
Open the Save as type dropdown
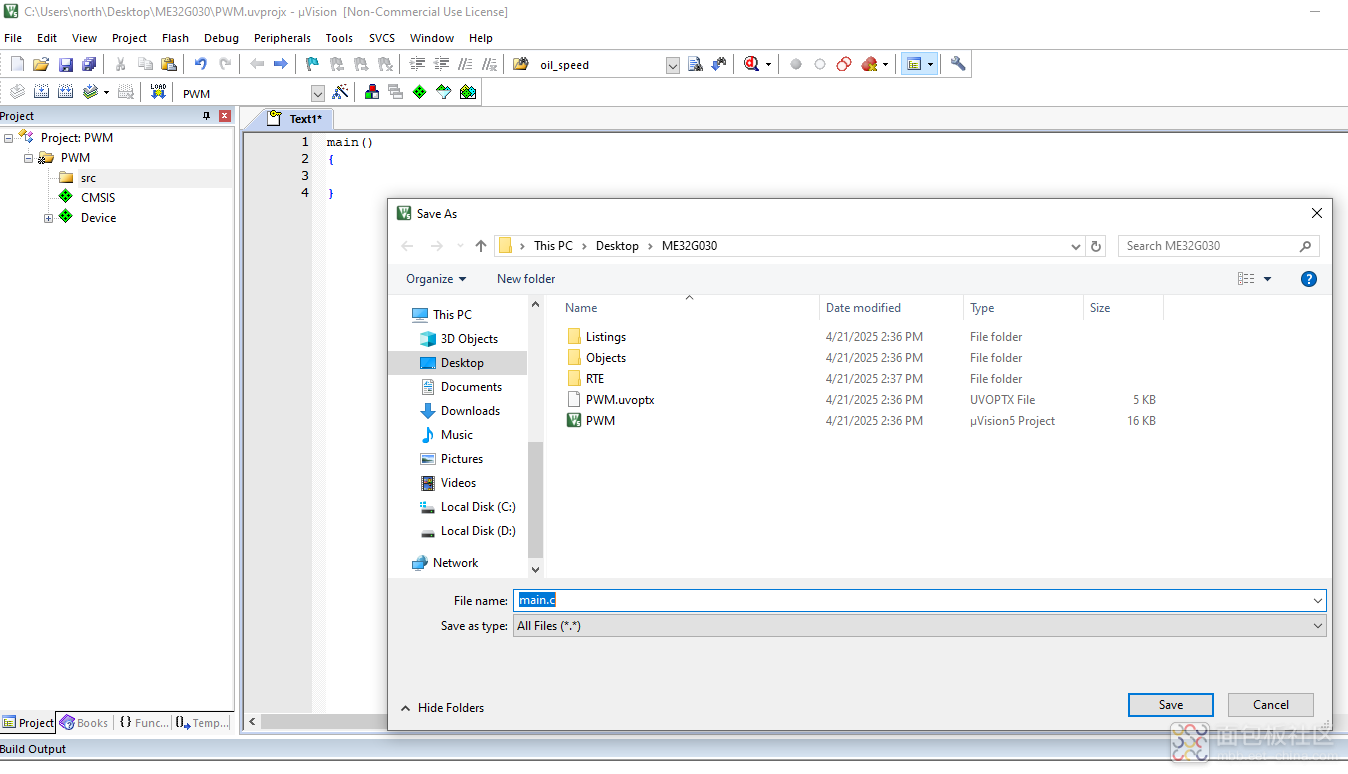(1317, 626)
